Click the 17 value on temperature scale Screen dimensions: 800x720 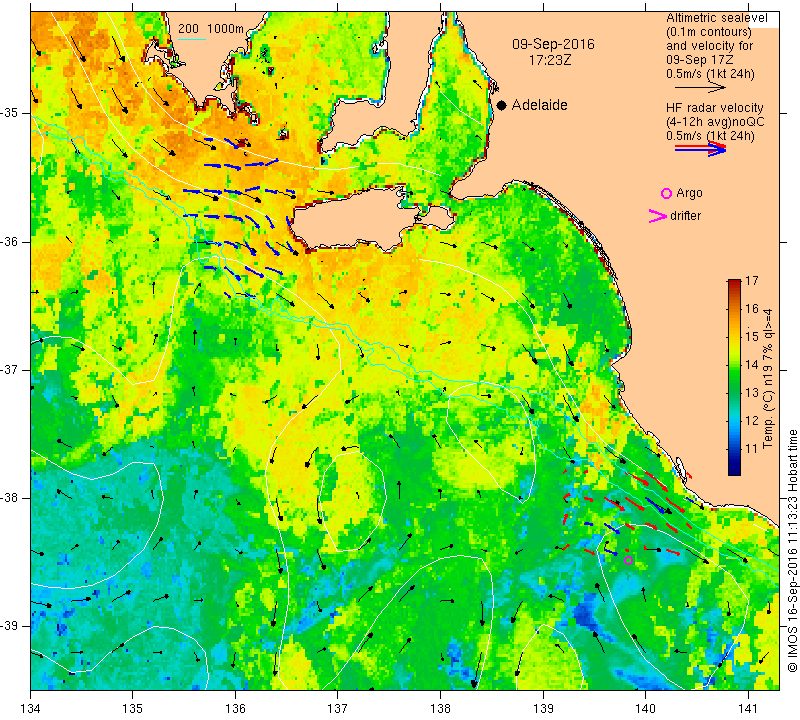click(x=752, y=281)
